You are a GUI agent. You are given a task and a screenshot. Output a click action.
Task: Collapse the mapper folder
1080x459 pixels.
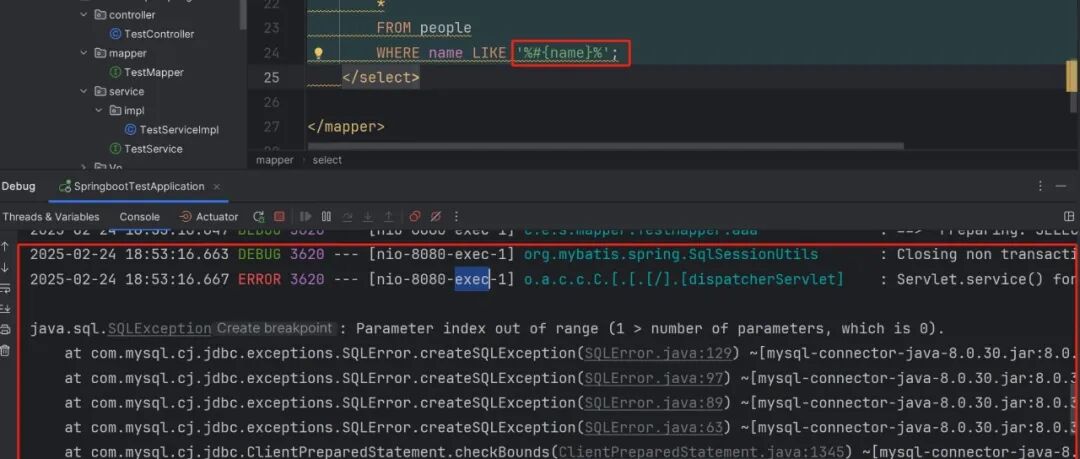84,53
